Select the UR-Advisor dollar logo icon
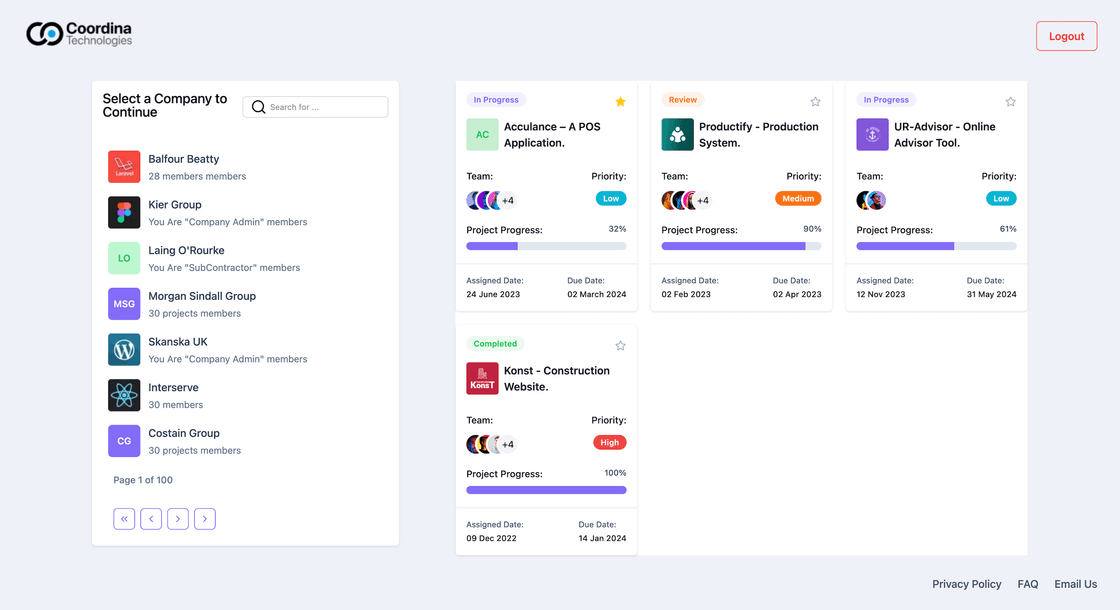 click(872, 133)
